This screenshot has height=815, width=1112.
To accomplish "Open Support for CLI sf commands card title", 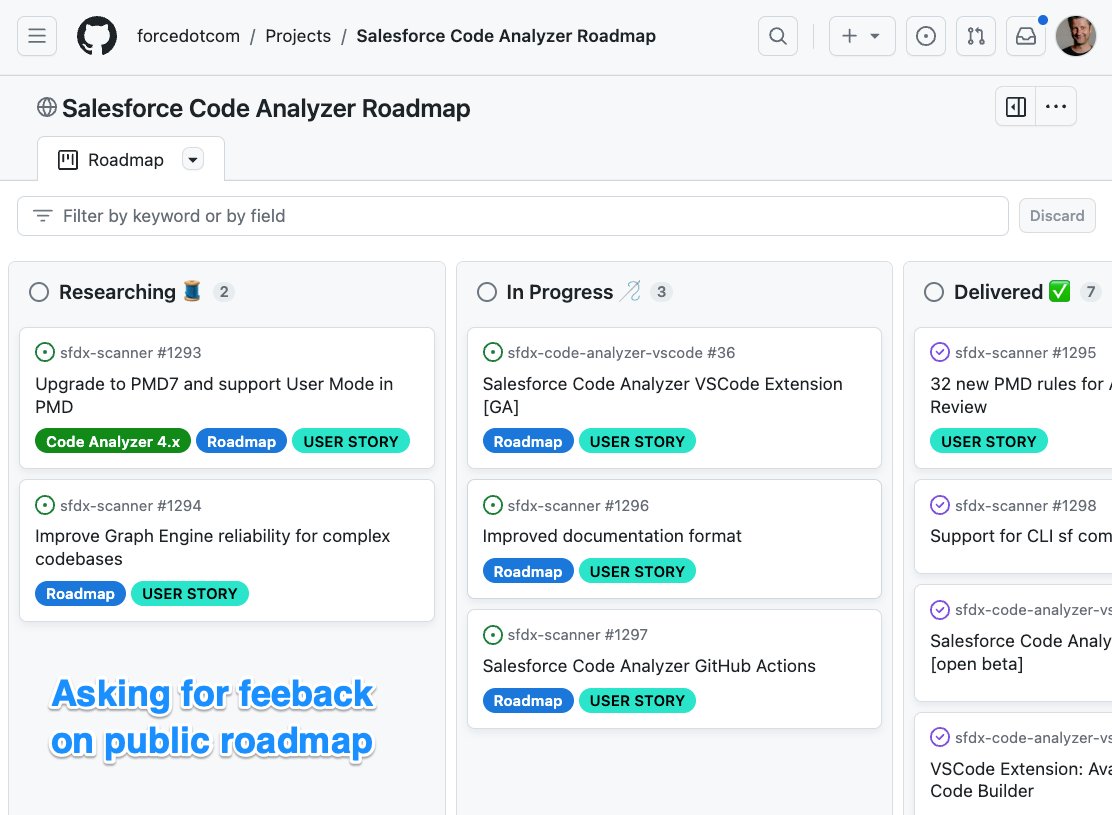I will (1021, 536).
